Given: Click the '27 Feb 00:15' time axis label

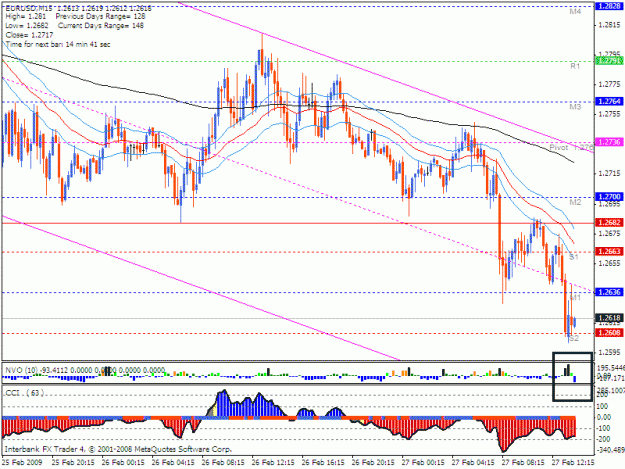Looking at the screenshot, I should pos(423,463).
